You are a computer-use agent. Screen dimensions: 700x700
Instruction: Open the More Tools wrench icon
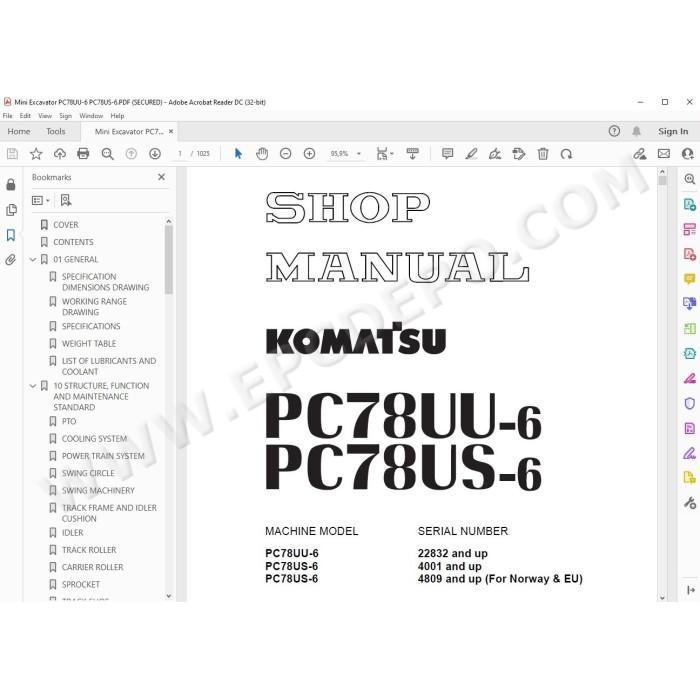690,503
